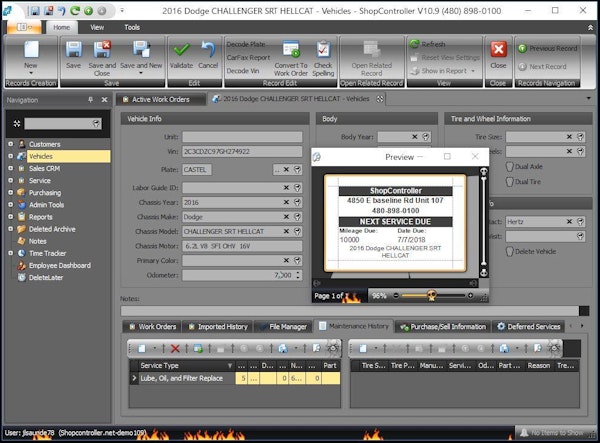This screenshot has width=600, height=443.
Task: Click the Preview zoom slider handle
Action: pyautogui.click(x=432, y=296)
